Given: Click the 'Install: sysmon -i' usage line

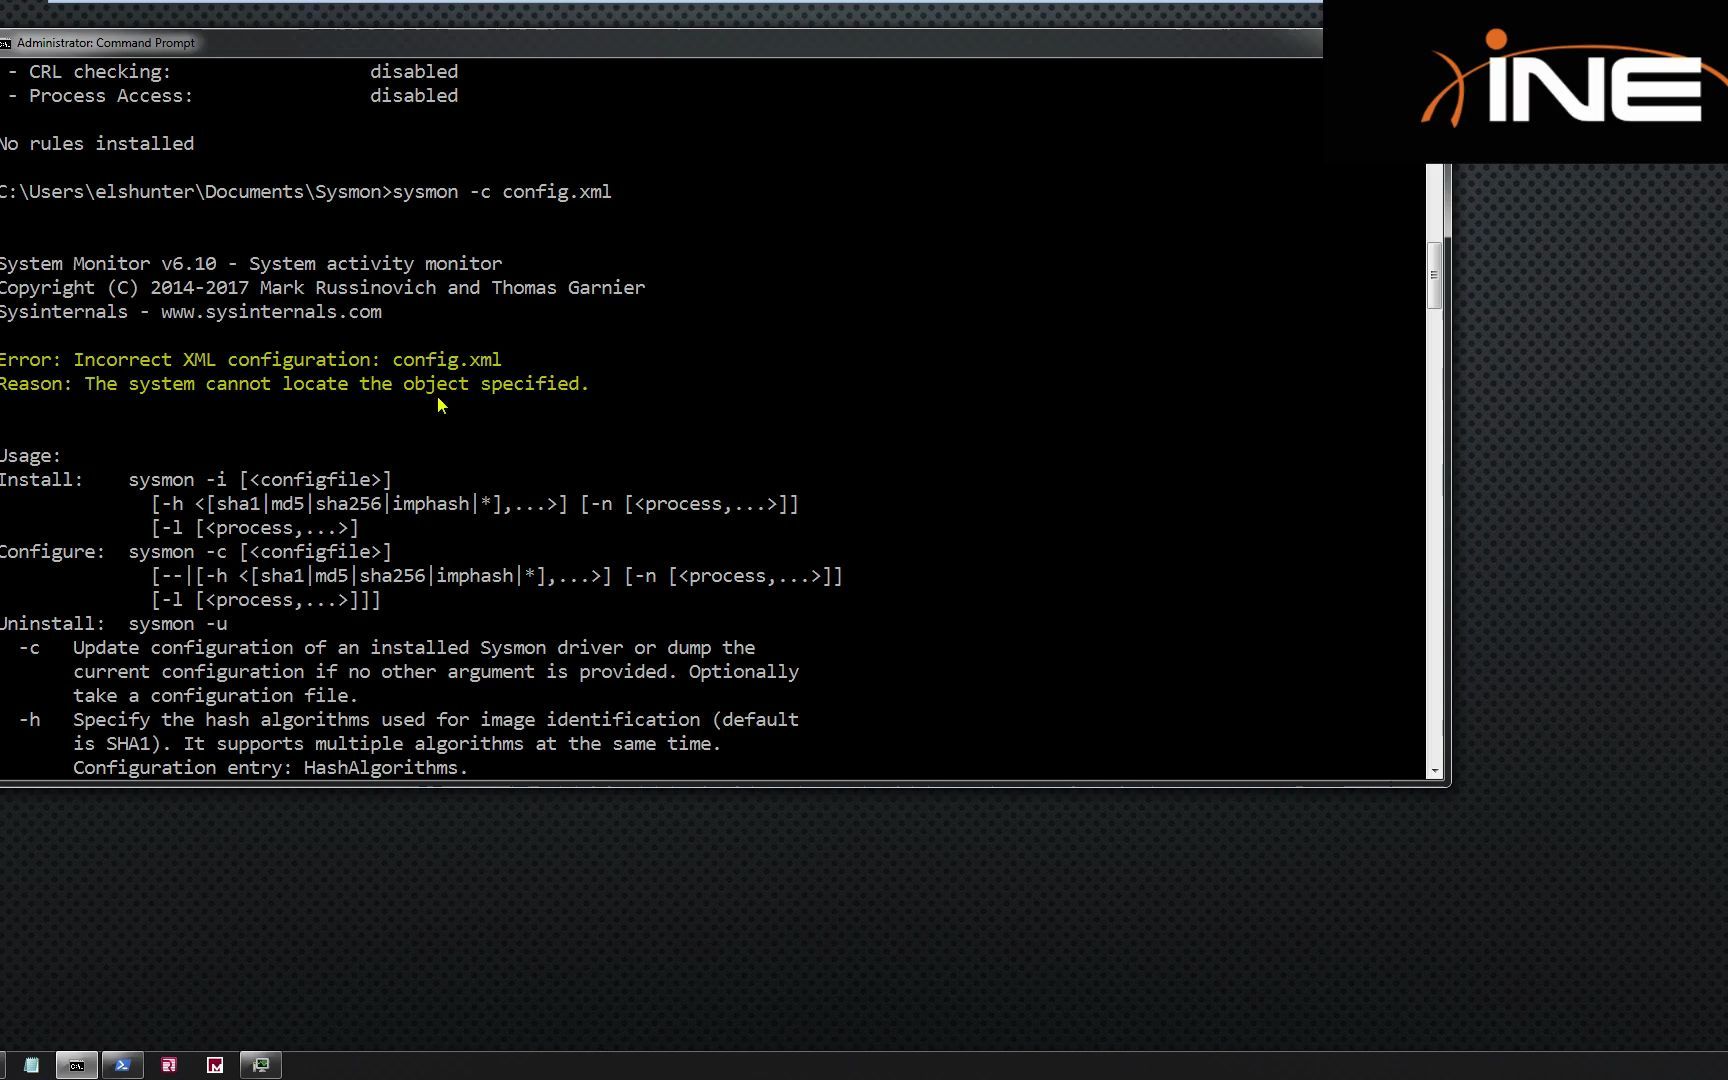Looking at the screenshot, I should point(196,480).
